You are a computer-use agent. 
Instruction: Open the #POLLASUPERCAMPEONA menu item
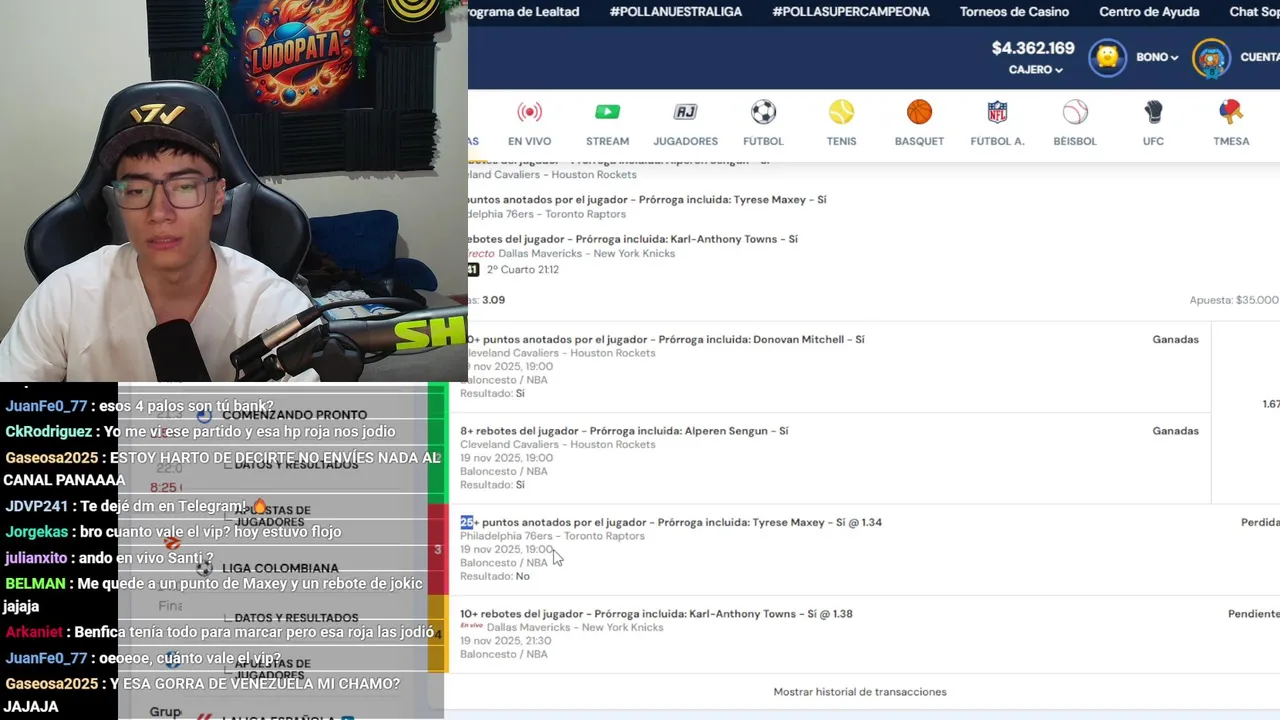pos(851,12)
